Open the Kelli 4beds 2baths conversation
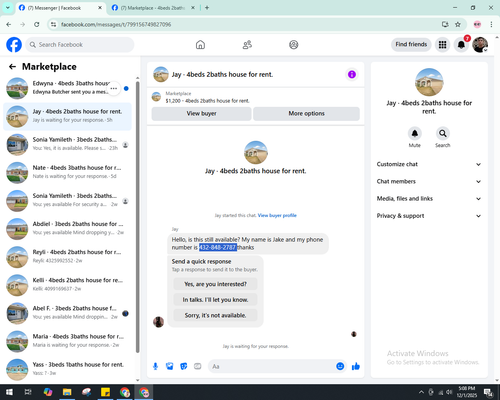Image resolution: width=500 pixels, height=400 pixels. pyautogui.click(x=68, y=285)
